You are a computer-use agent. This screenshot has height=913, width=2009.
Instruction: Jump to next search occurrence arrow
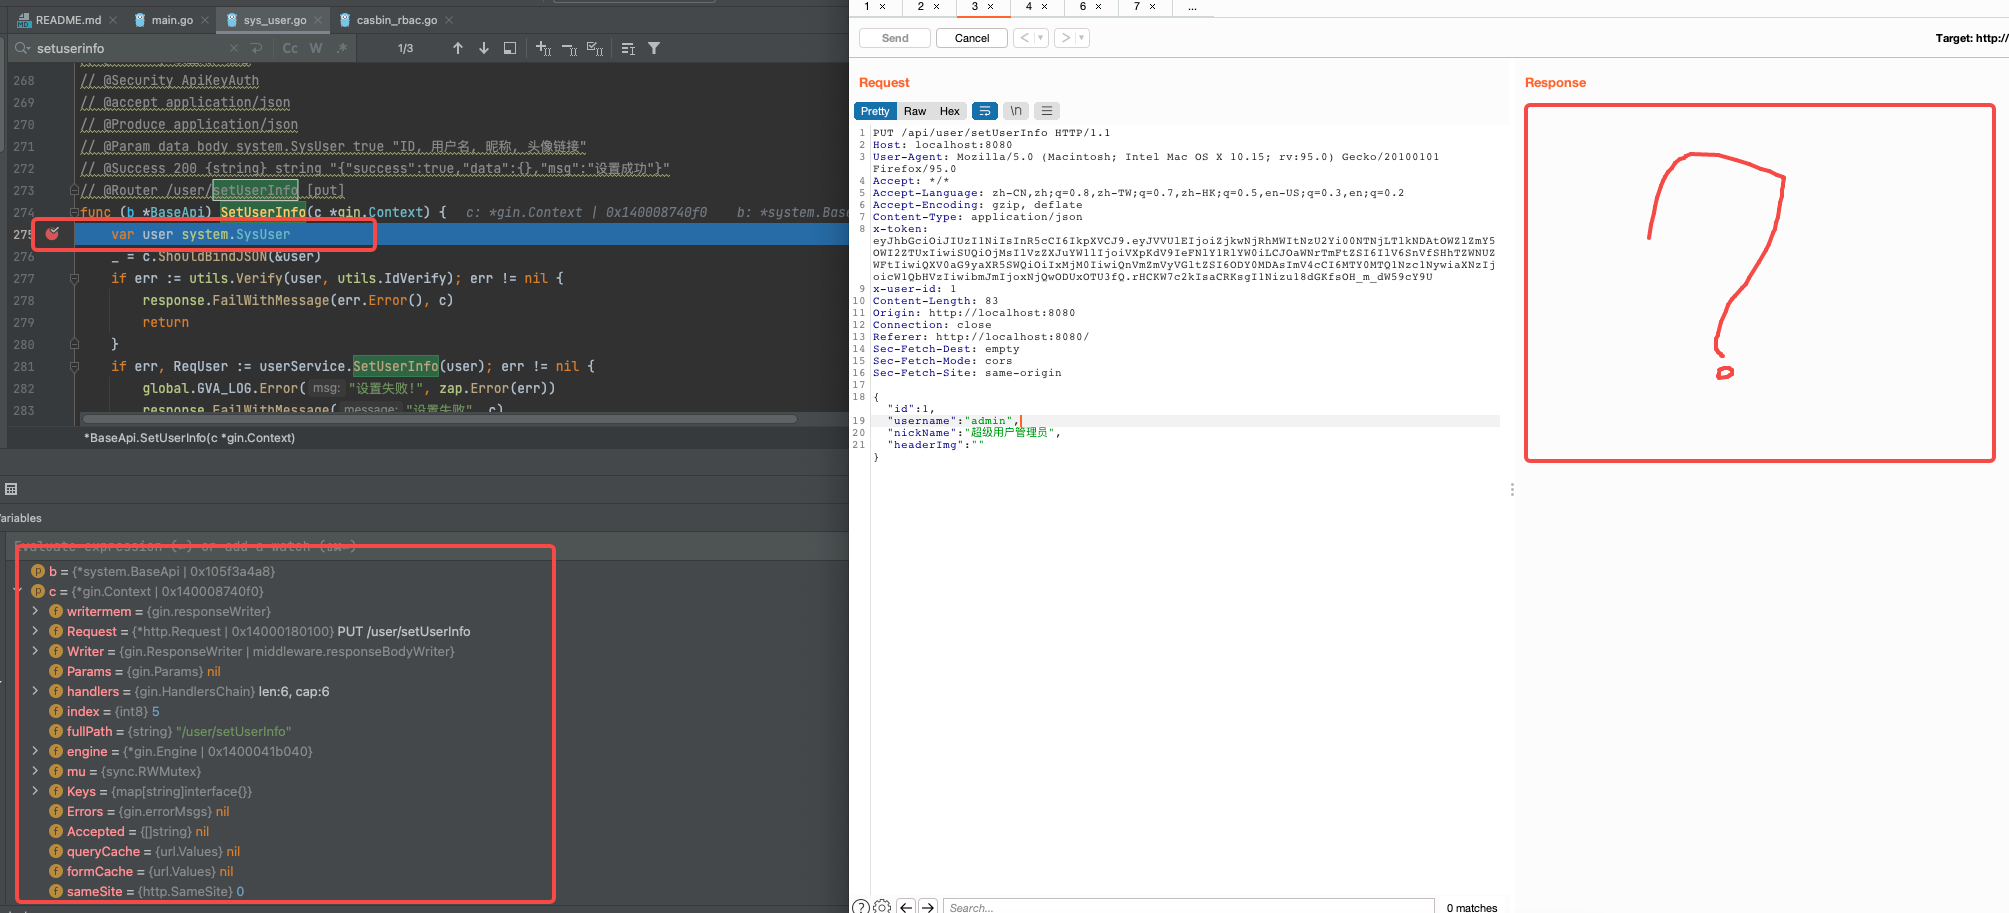pyautogui.click(x=484, y=48)
